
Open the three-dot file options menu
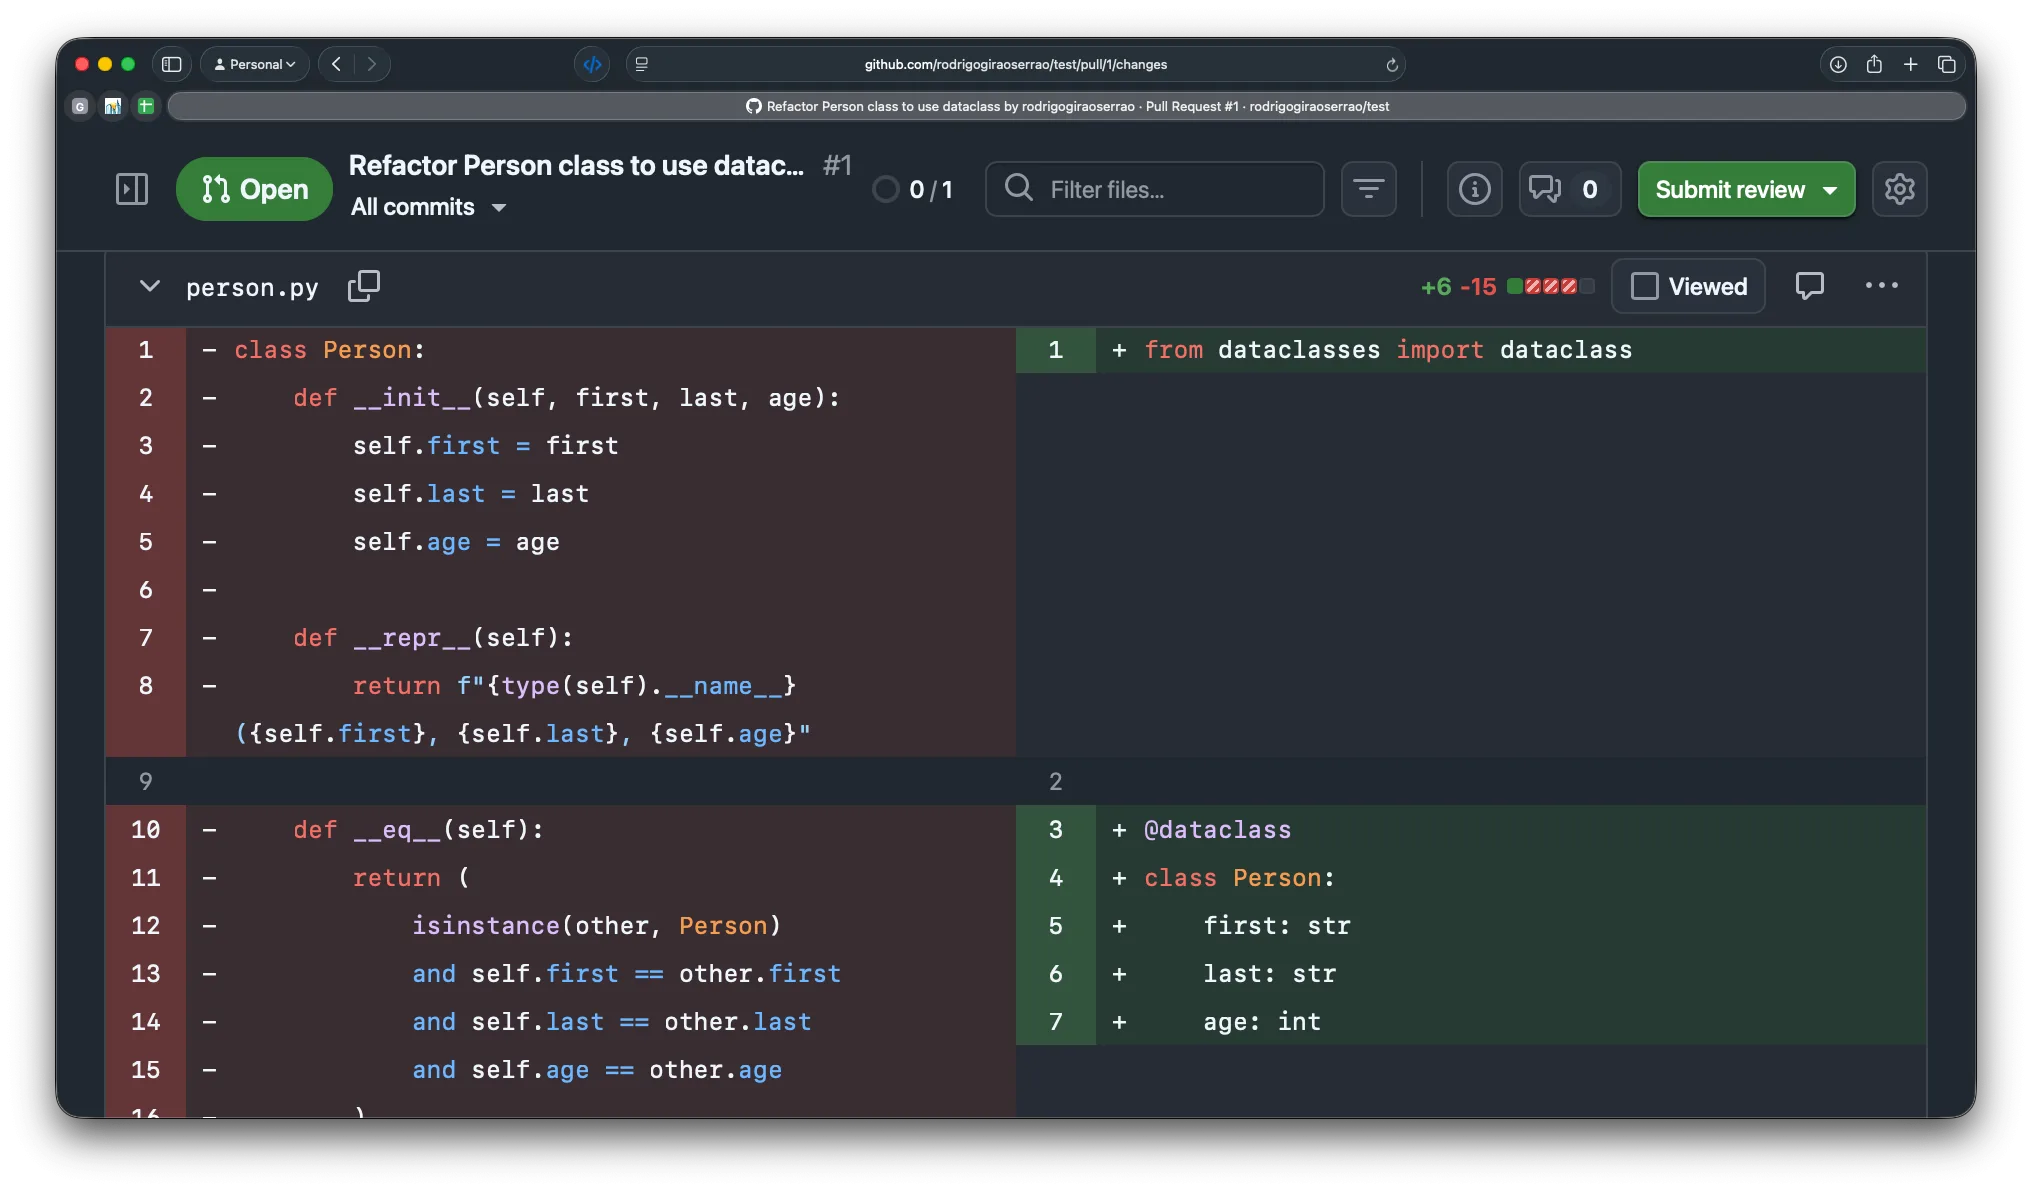[1881, 286]
